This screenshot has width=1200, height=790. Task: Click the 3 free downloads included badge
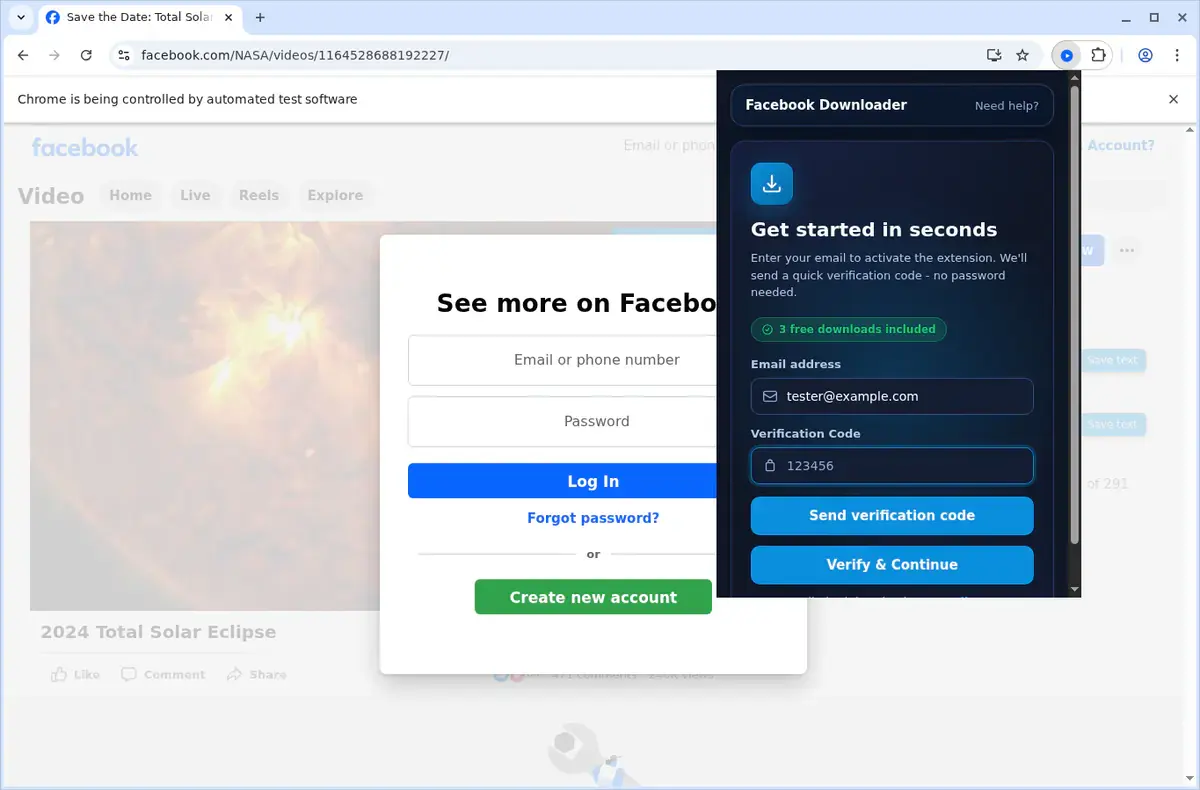[x=848, y=329]
